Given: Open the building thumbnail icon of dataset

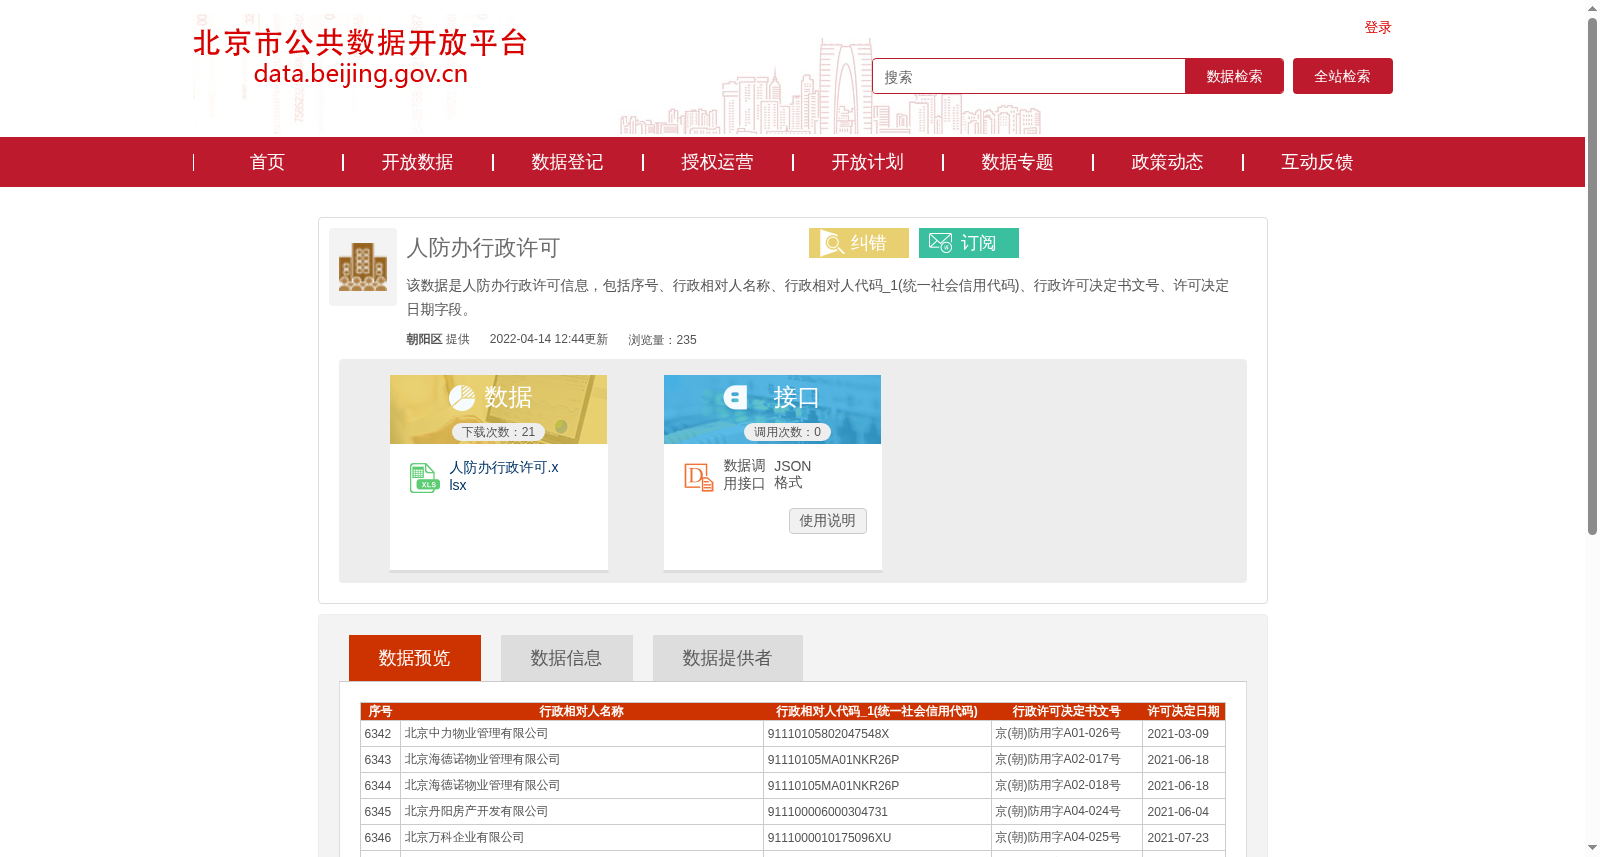Looking at the screenshot, I should [x=363, y=267].
